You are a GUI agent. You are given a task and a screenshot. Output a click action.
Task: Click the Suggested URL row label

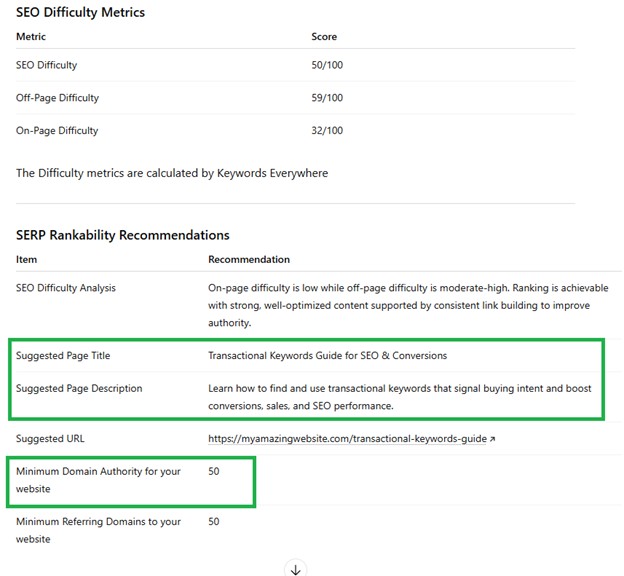tap(49, 439)
